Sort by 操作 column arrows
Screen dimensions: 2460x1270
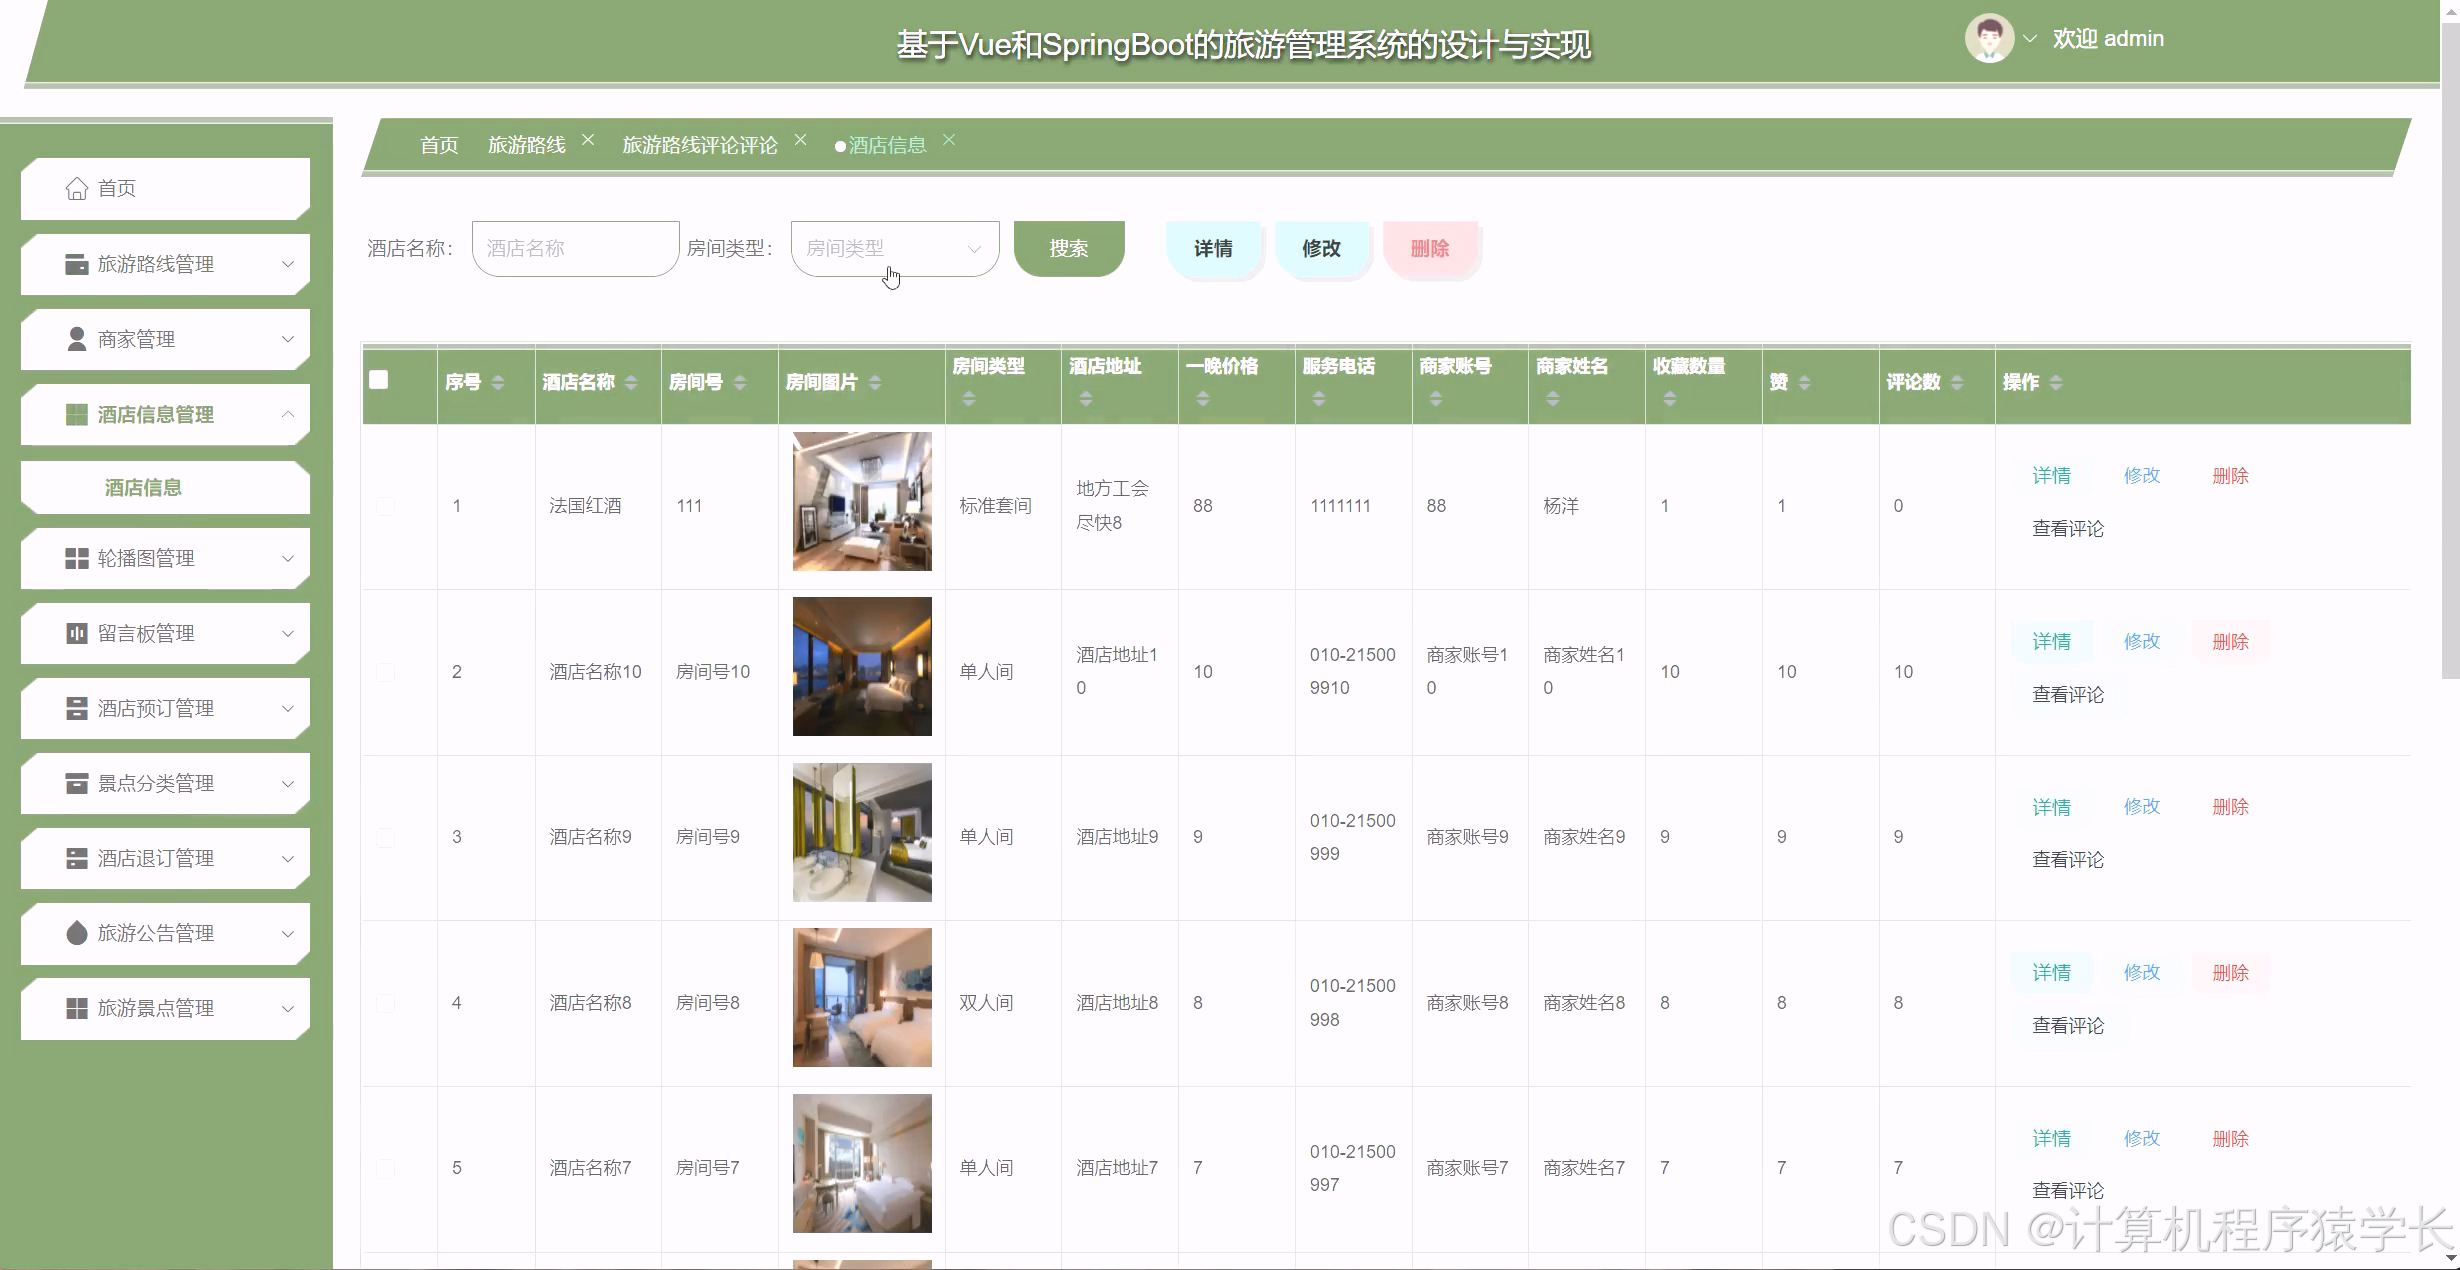coord(2055,382)
